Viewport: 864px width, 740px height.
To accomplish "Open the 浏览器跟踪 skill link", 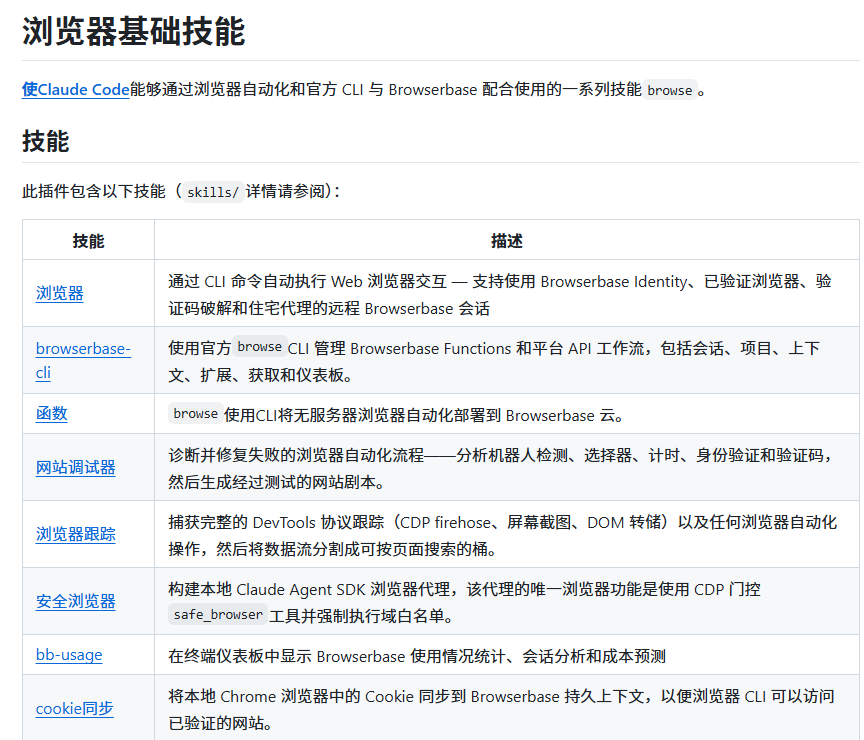I will tap(75, 534).
